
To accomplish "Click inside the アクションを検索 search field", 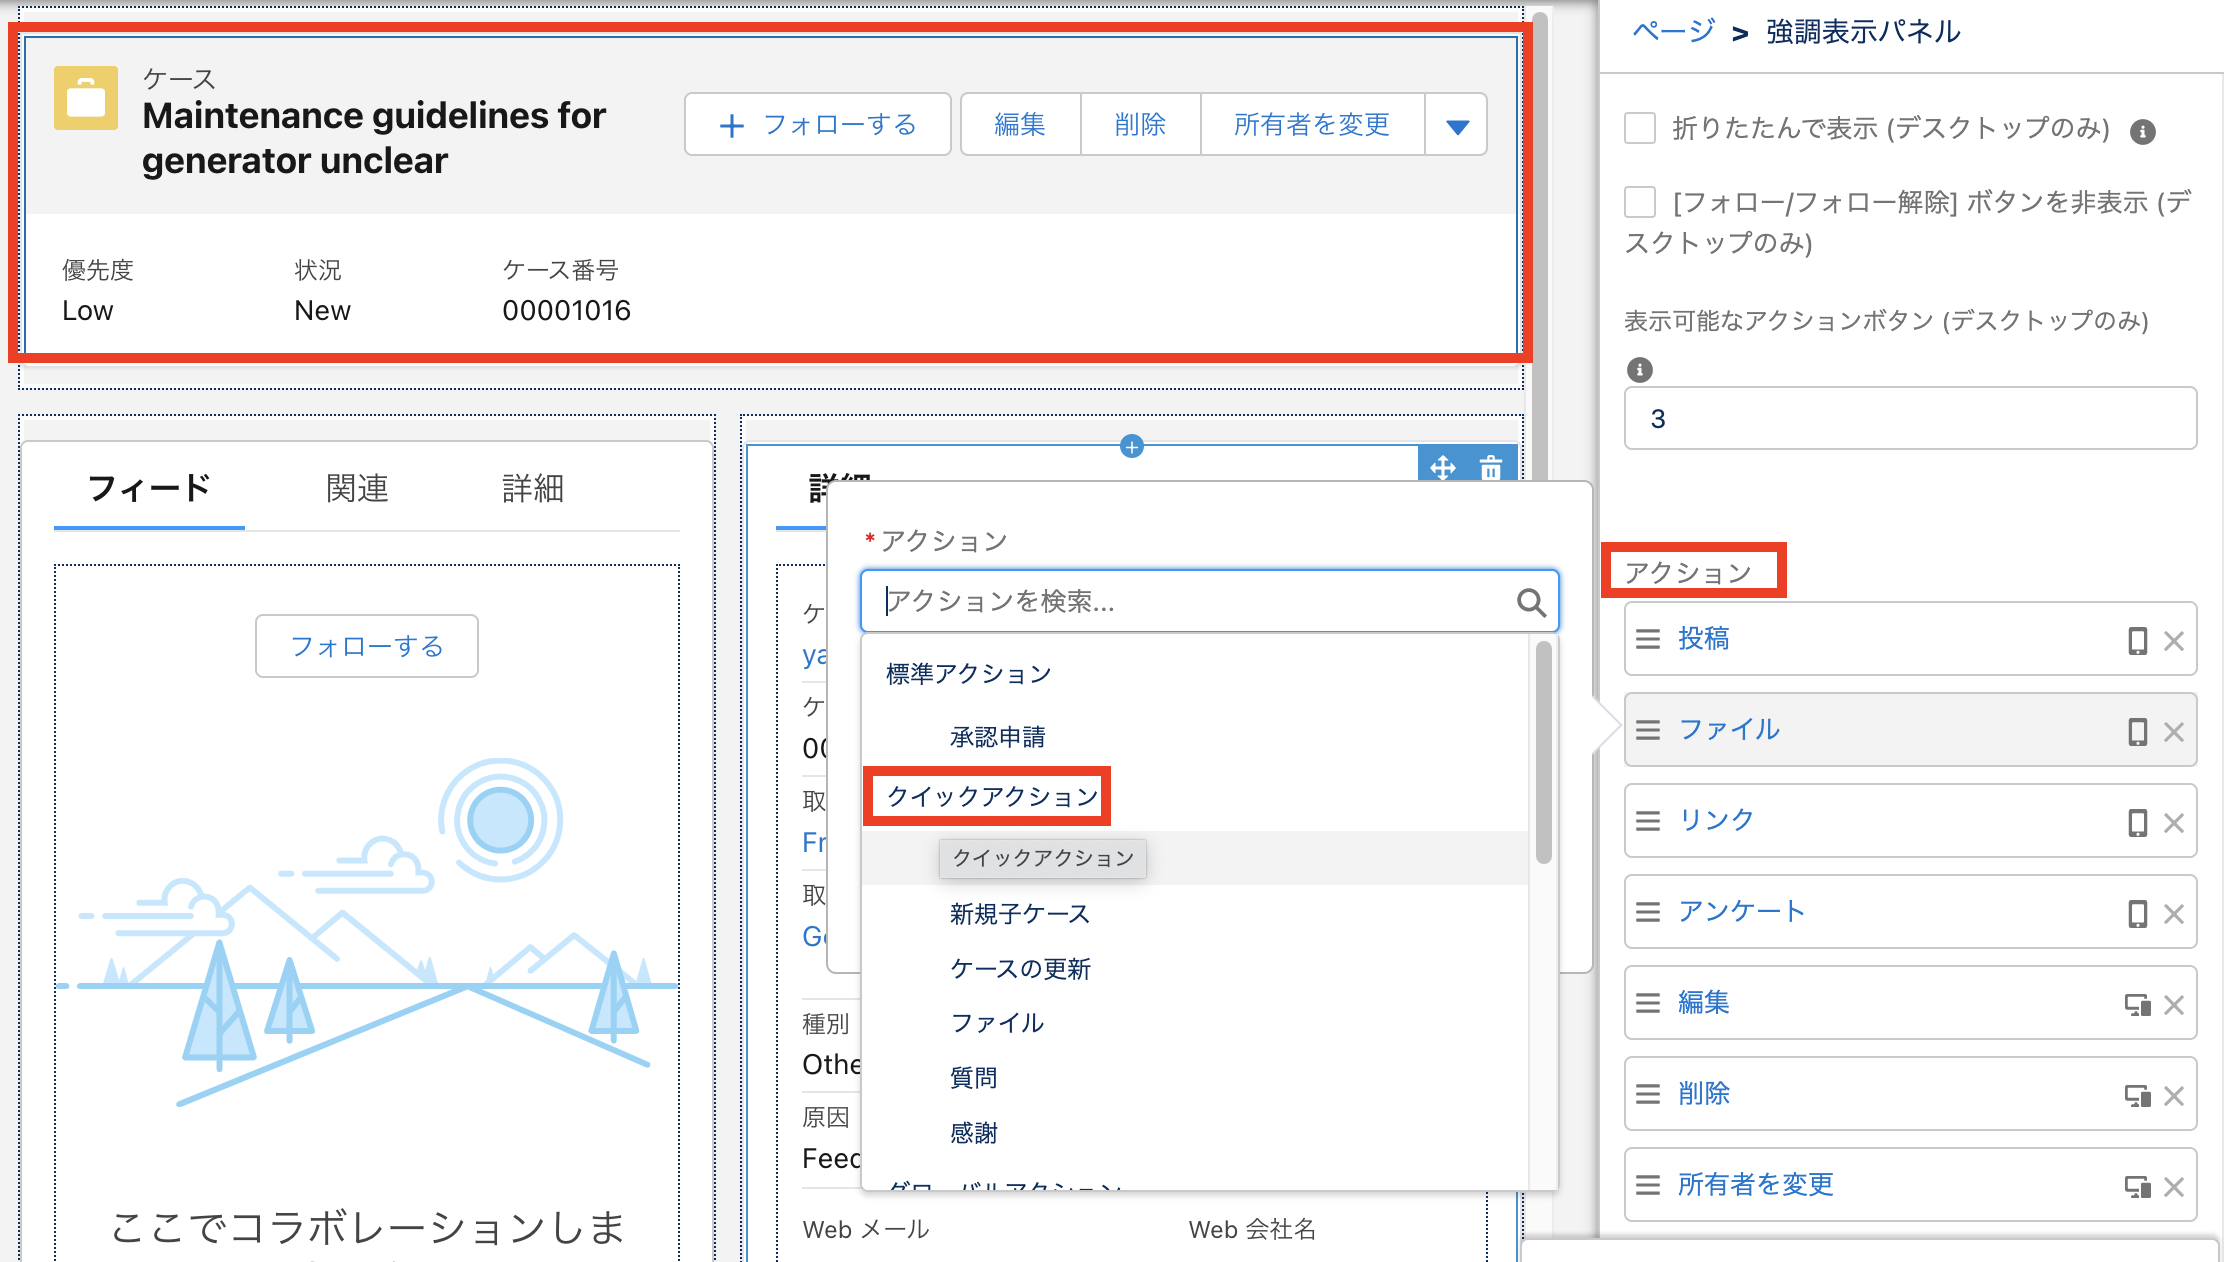I will 1150,601.
